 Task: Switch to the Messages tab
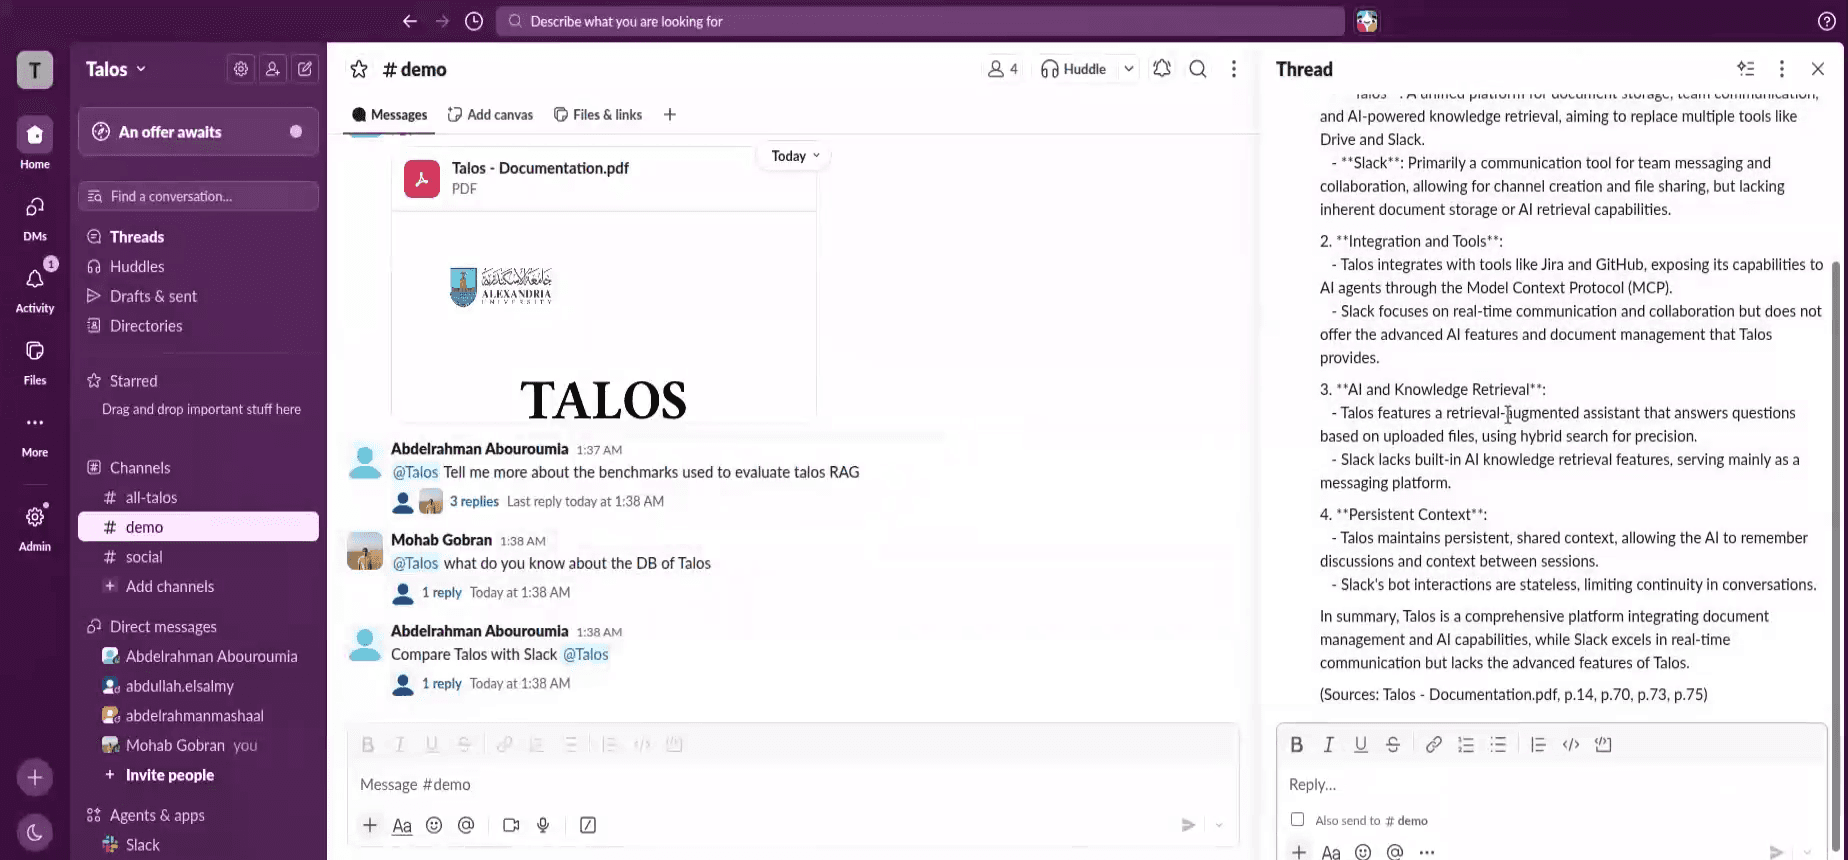(390, 115)
